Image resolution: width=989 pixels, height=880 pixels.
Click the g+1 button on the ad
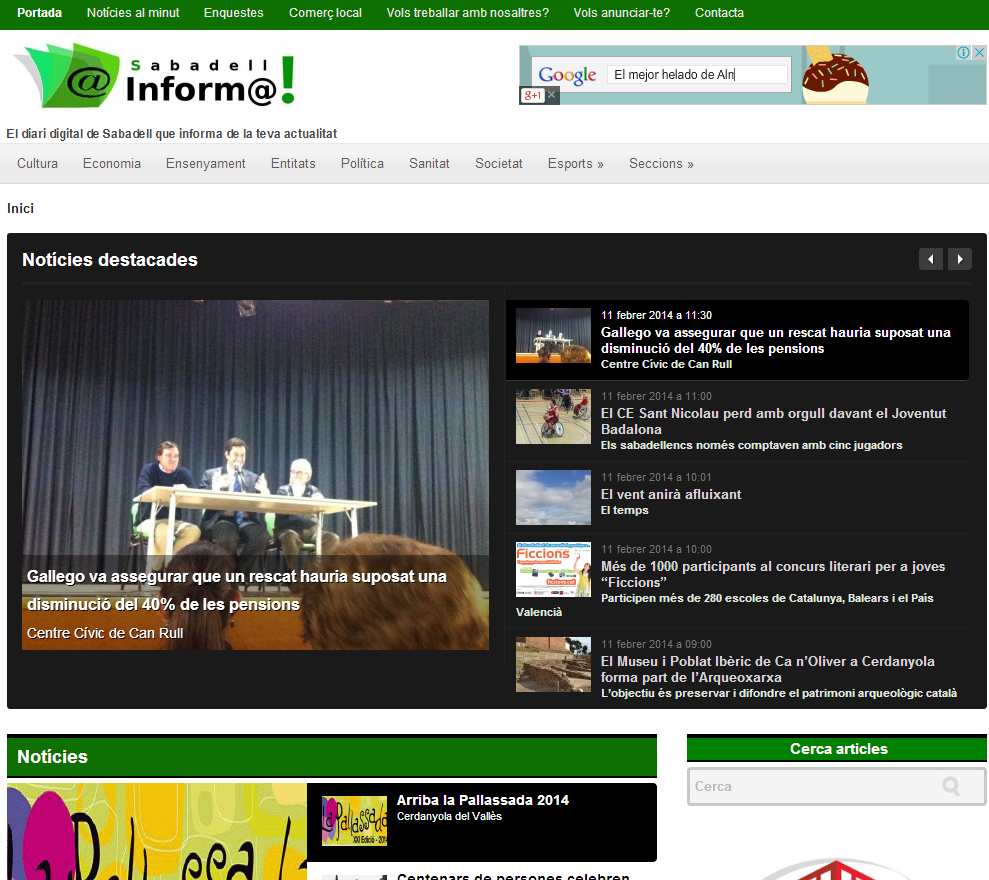532,95
